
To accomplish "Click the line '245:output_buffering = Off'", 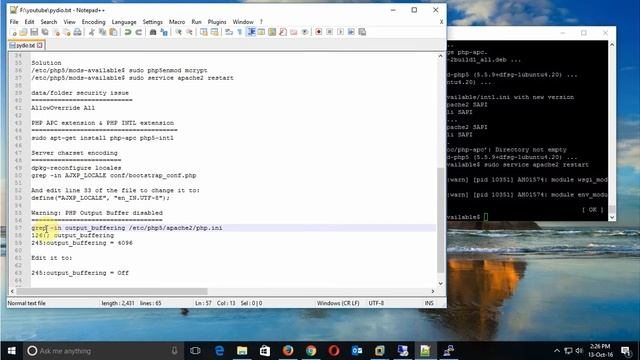I will (80, 273).
